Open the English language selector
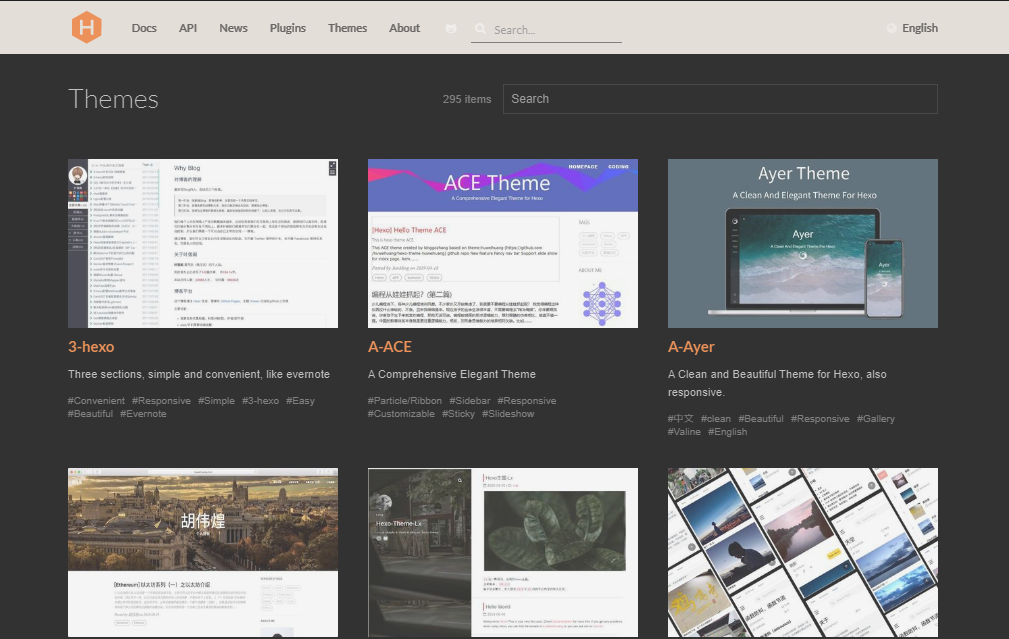This screenshot has width=1009, height=639. 920,28
